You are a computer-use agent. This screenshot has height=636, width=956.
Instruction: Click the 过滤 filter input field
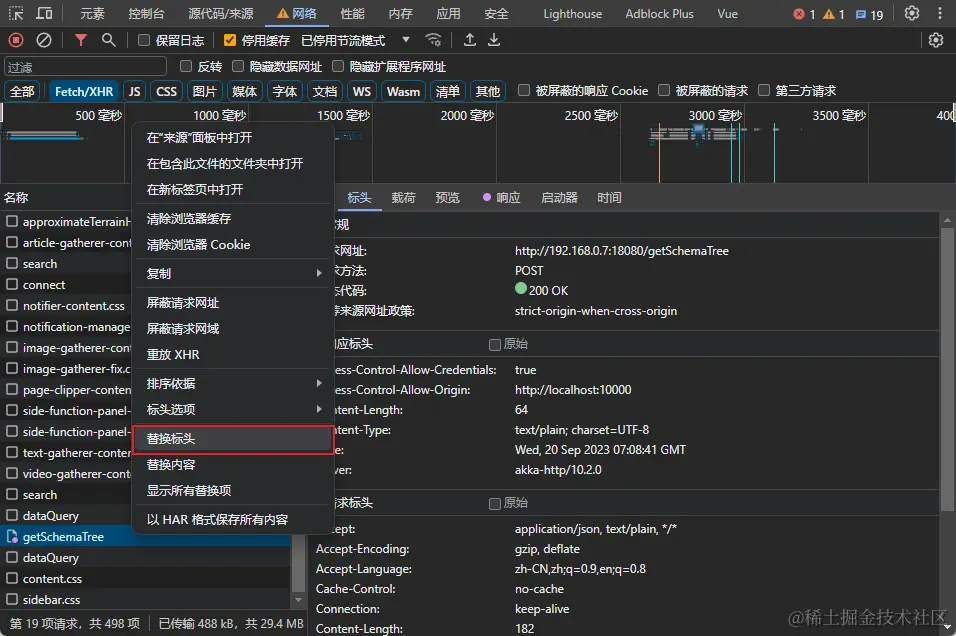click(x=85, y=66)
